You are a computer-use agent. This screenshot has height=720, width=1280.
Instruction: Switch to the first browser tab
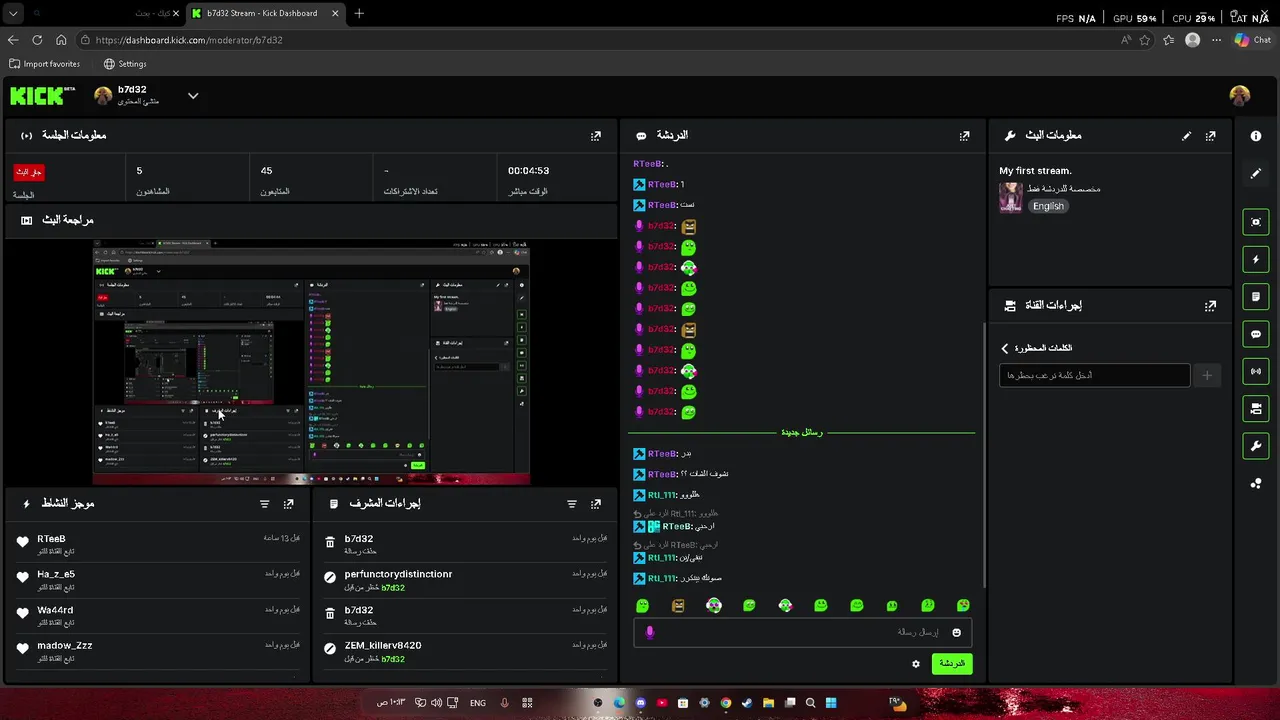(x=105, y=13)
